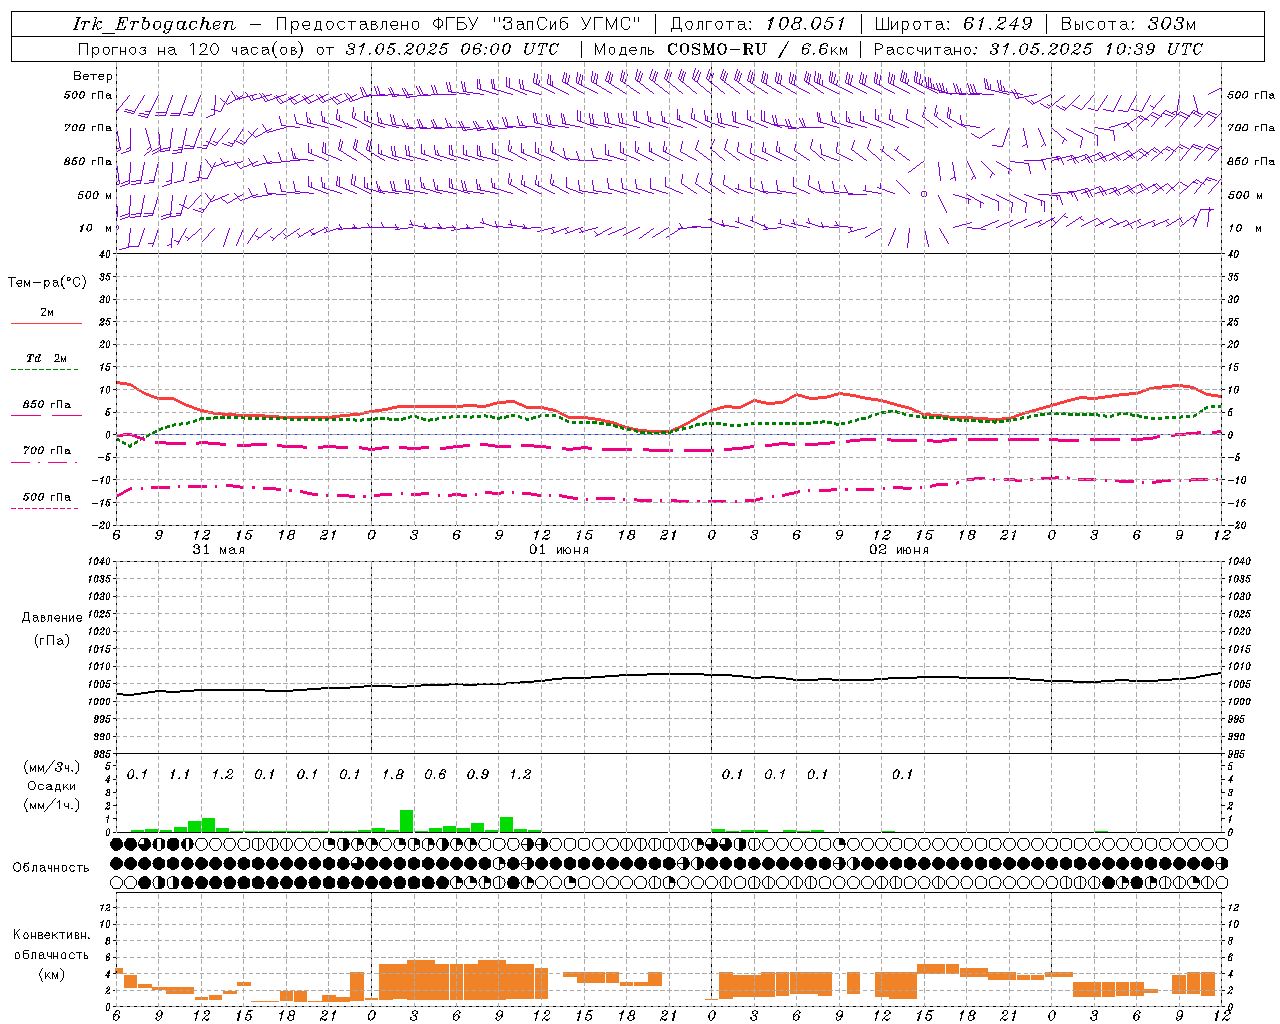
Task: Click the Конвективн. convective cloud label
Action: pyautogui.click(x=51, y=935)
